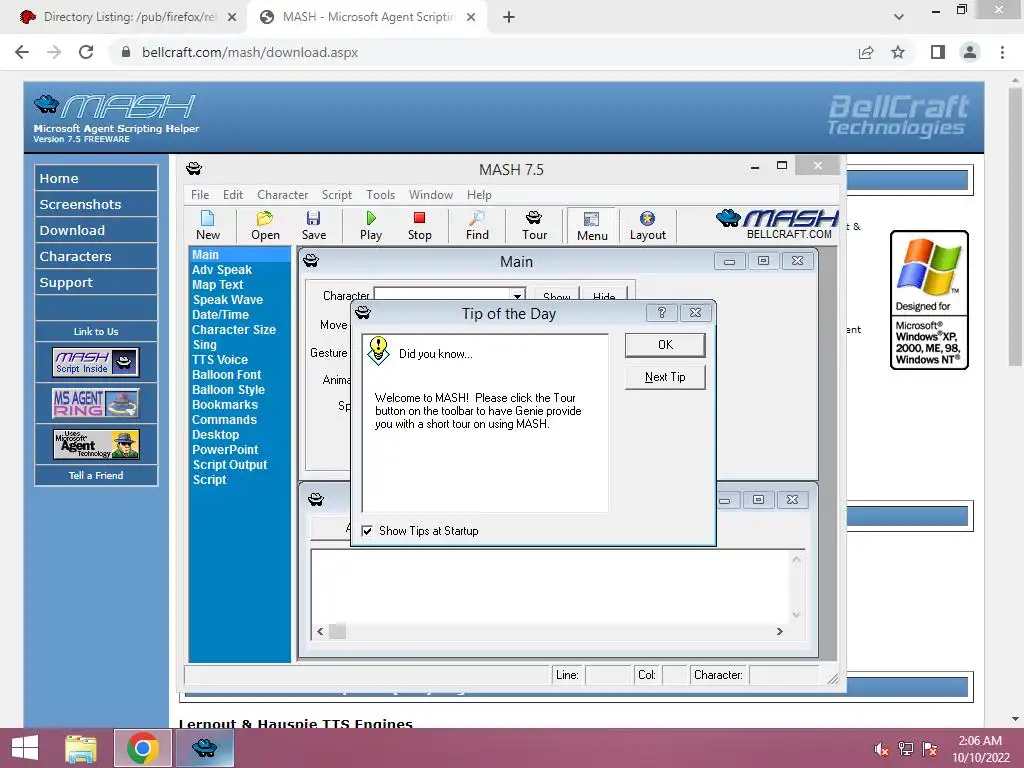Viewport: 1024px width, 768px height.
Task: Select Balloon Font in the MASH side list
Action: click(226, 375)
